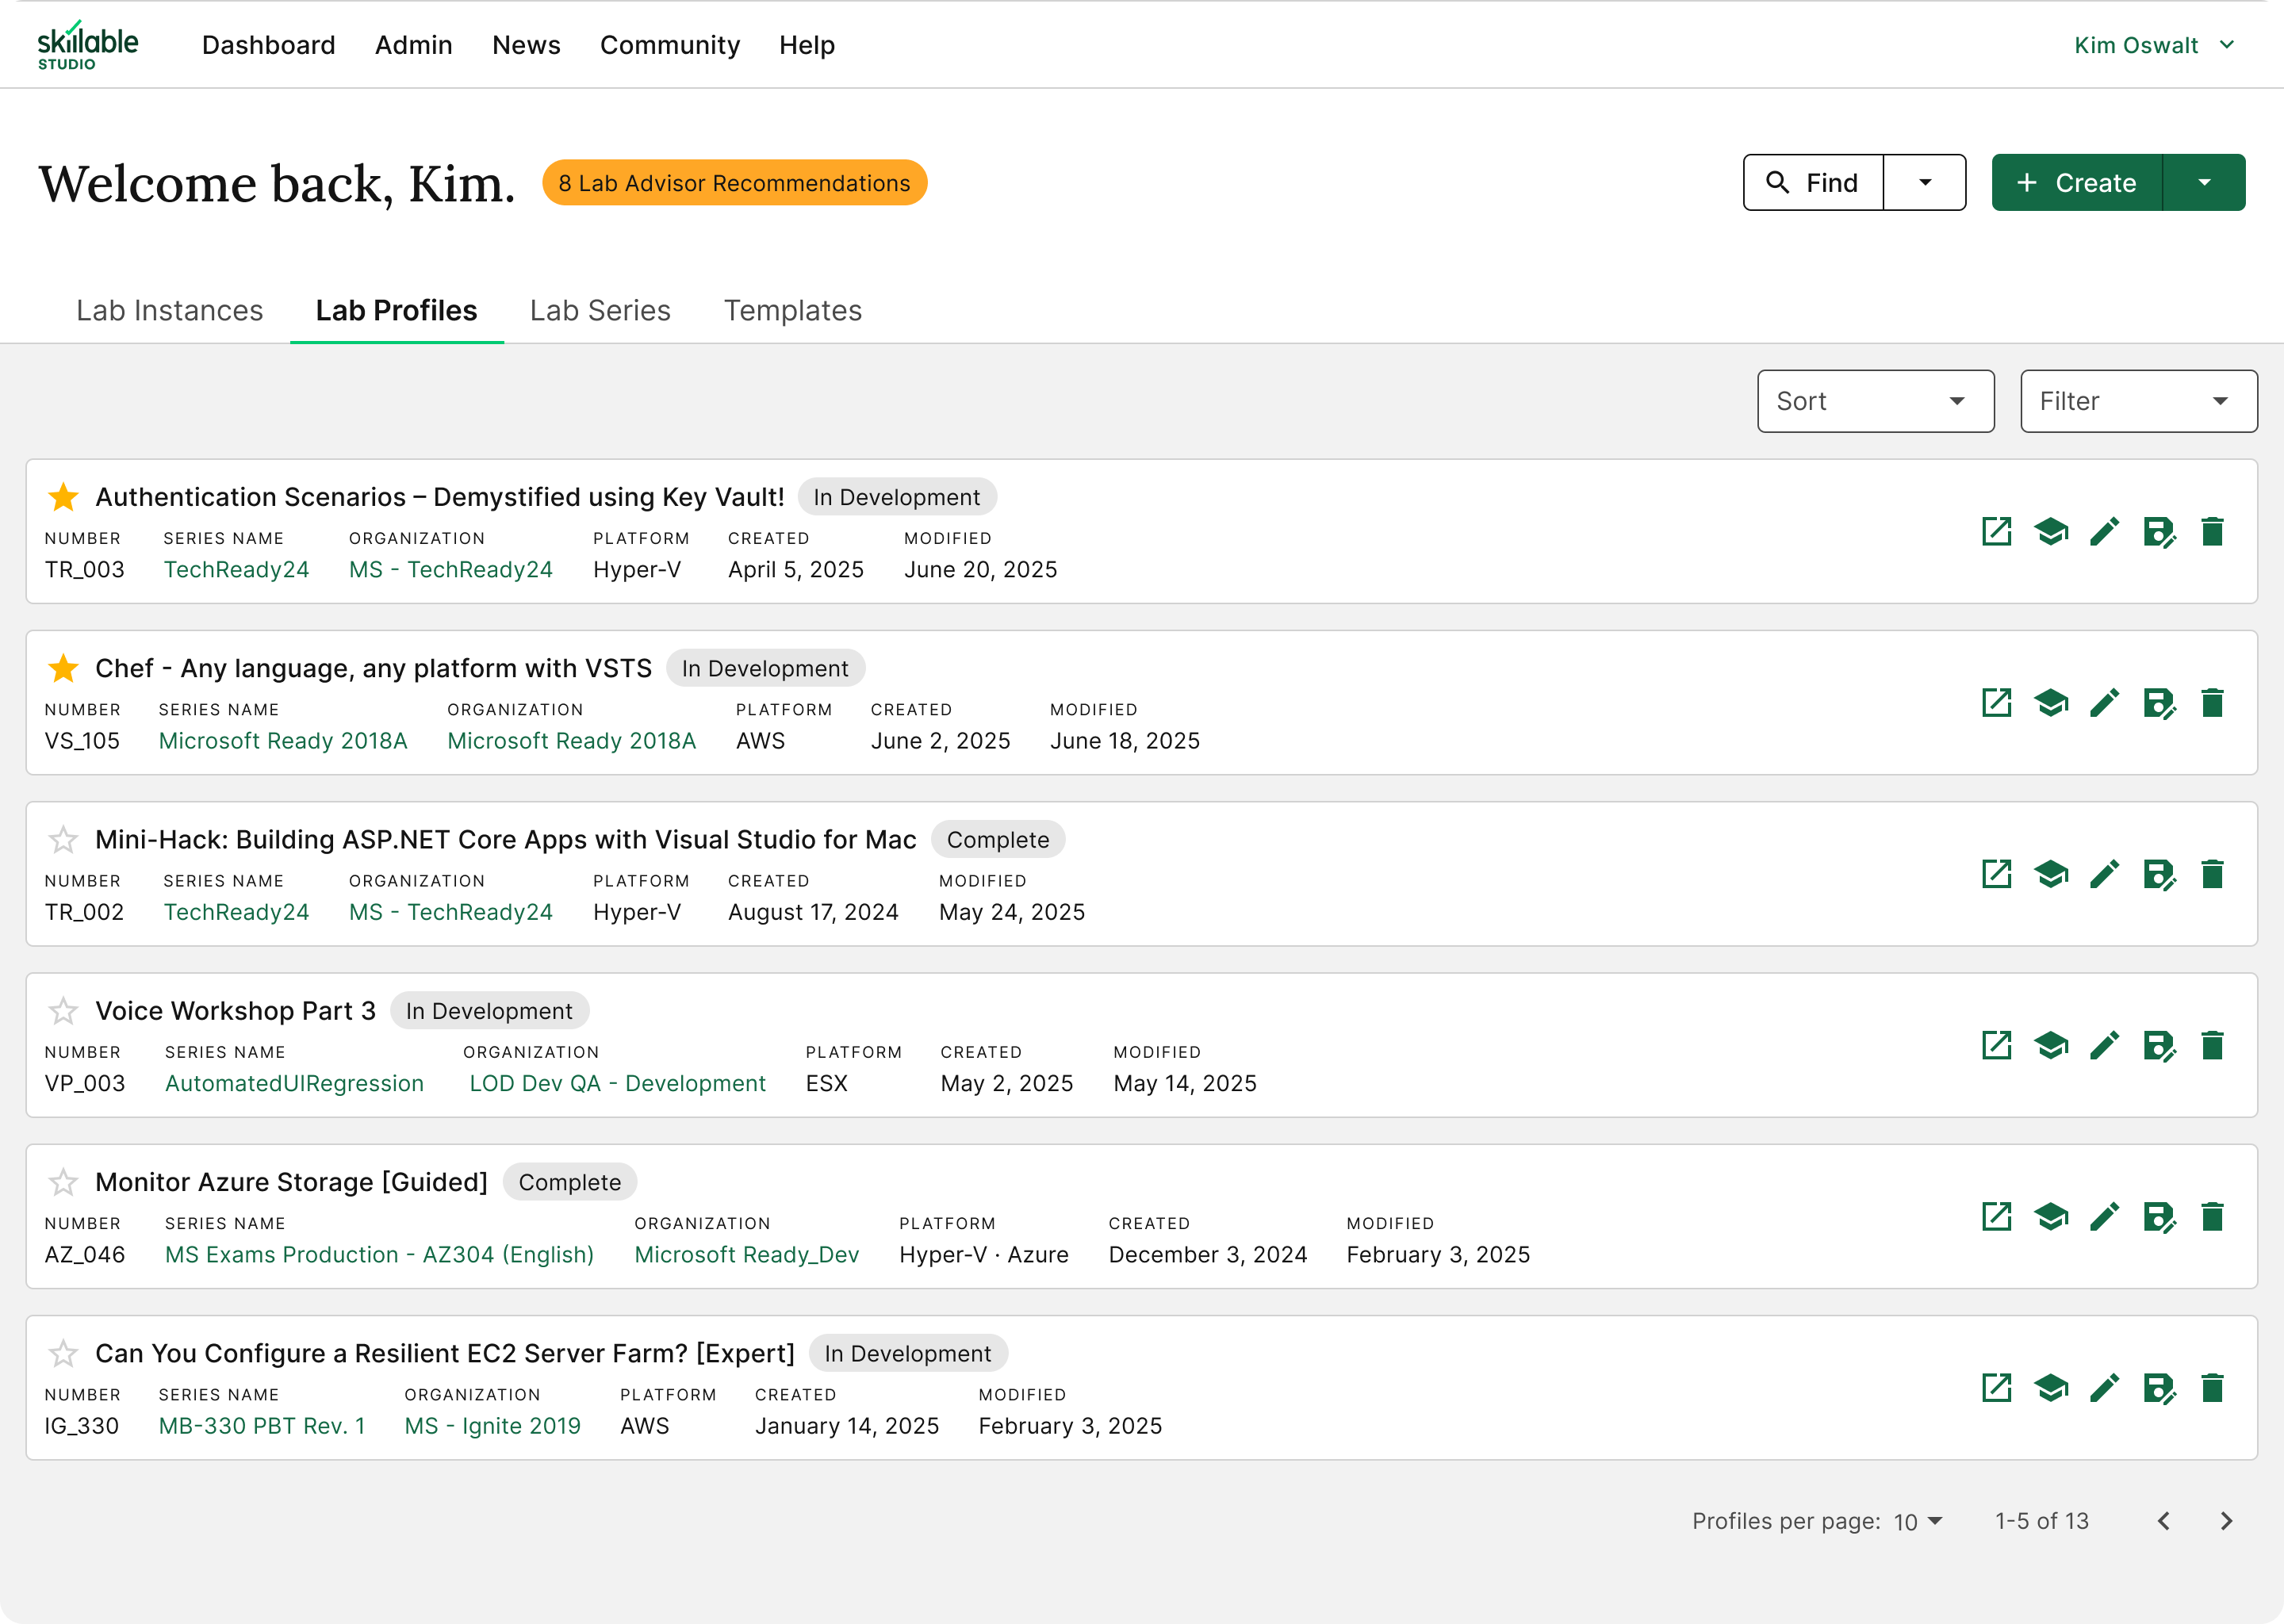Viewport: 2284px width, 1624px height.
Task: Open AutomatedUIRegression series link
Action: coord(294,1083)
